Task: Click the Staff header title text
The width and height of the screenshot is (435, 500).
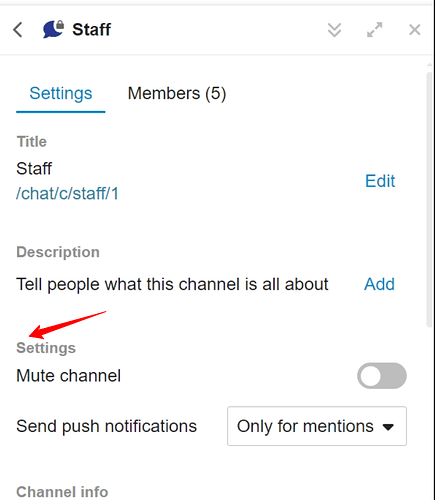Action: pyautogui.click(x=92, y=29)
